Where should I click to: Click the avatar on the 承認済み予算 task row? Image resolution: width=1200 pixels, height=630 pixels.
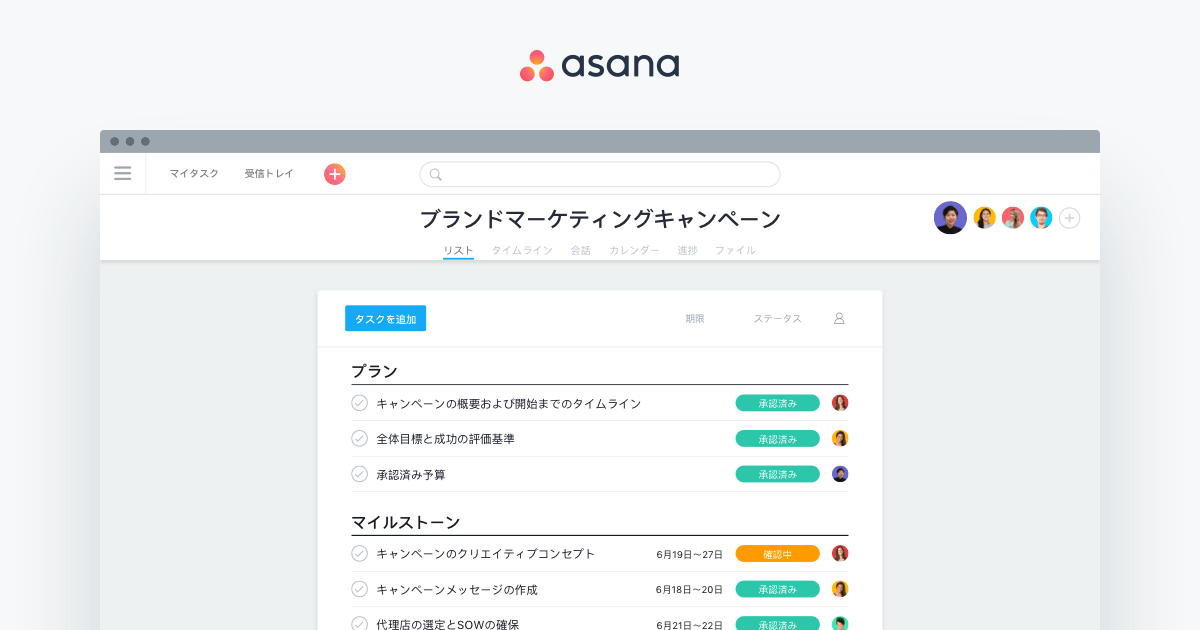(x=839, y=473)
